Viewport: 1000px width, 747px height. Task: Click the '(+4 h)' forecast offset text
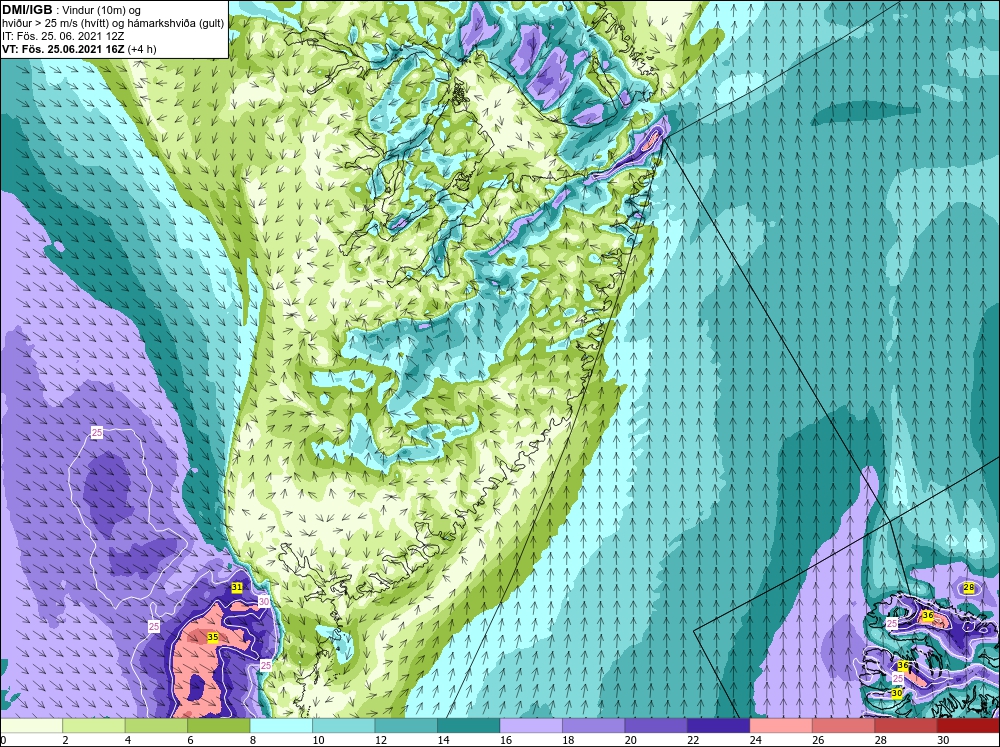142,48
